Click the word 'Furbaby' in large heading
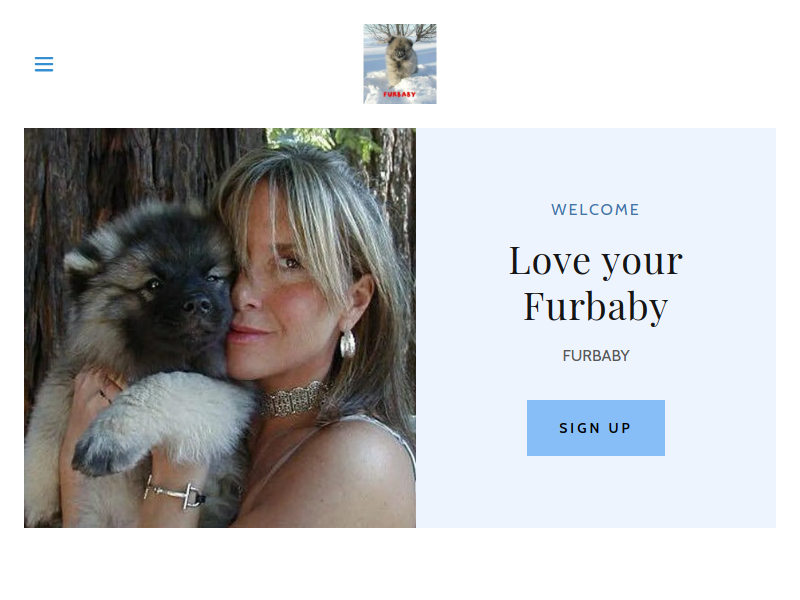The image size is (800, 600). [x=595, y=308]
